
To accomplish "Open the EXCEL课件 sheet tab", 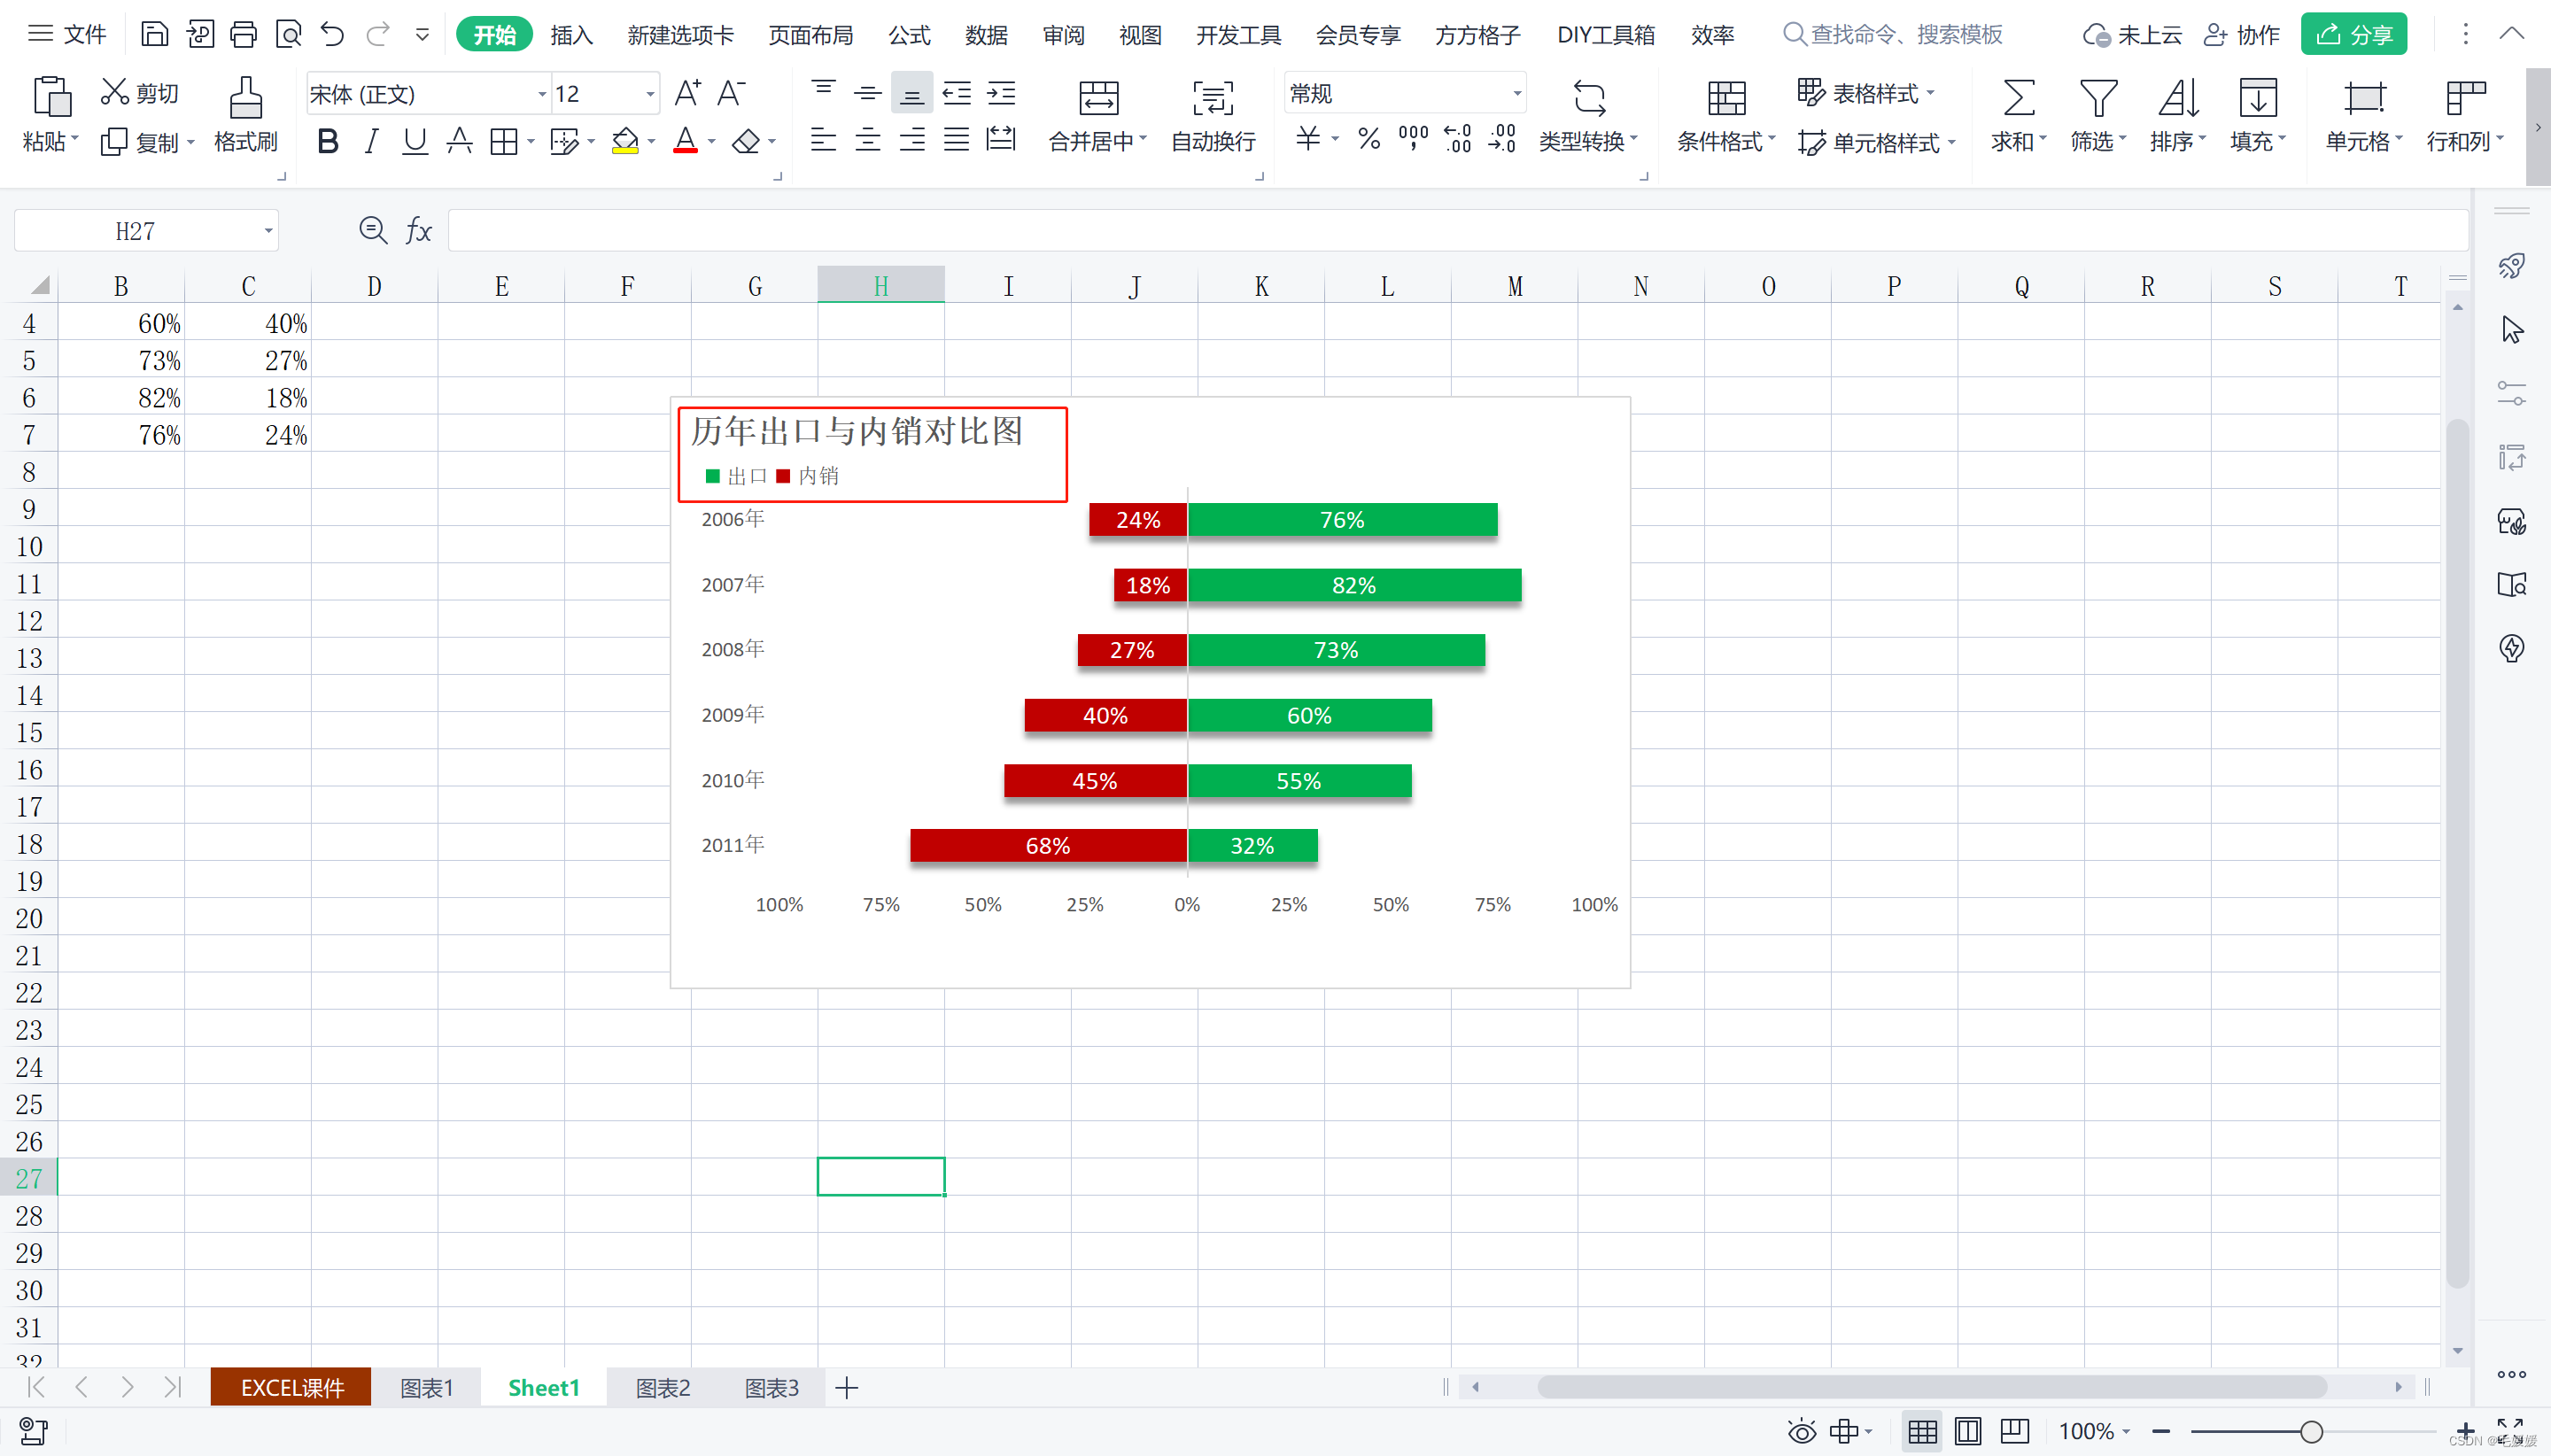I will (291, 1388).
